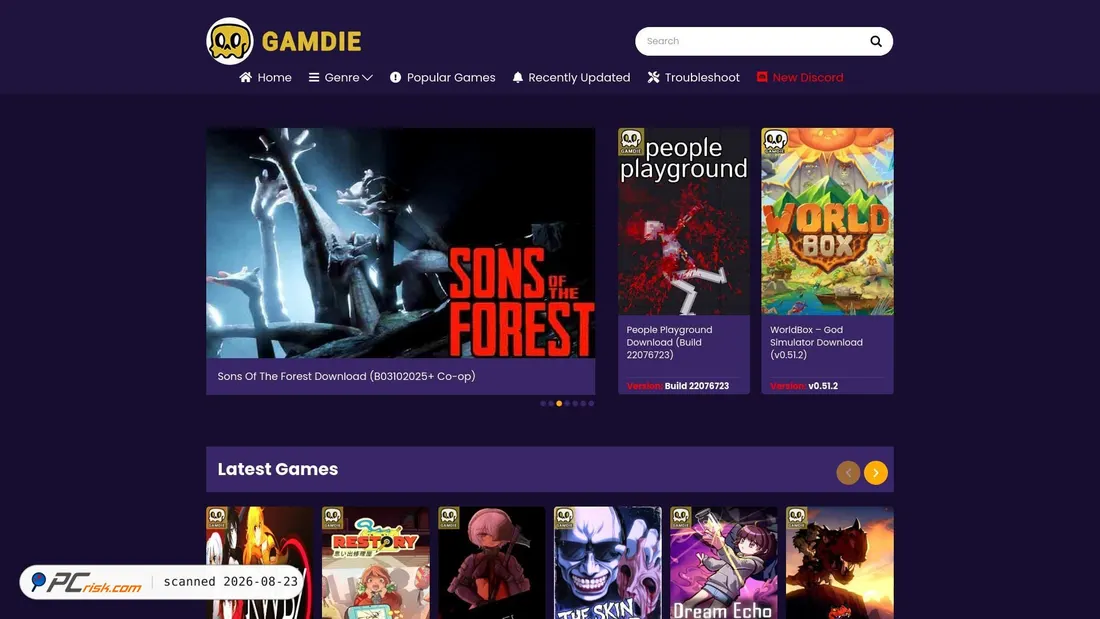Click People Playground Download title link
1100x619 pixels.
669,342
